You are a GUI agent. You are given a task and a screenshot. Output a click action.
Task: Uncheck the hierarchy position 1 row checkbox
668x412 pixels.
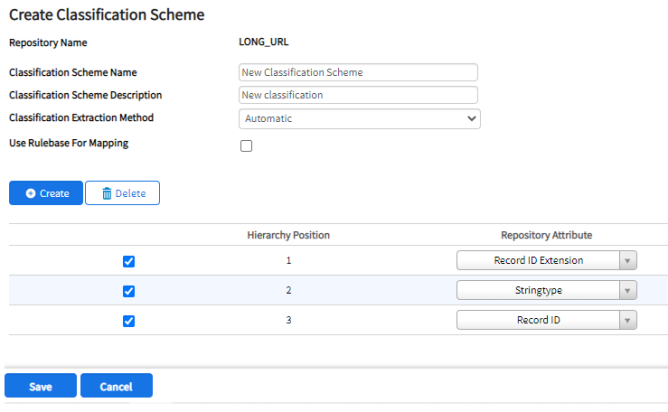click(x=129, y=261)
